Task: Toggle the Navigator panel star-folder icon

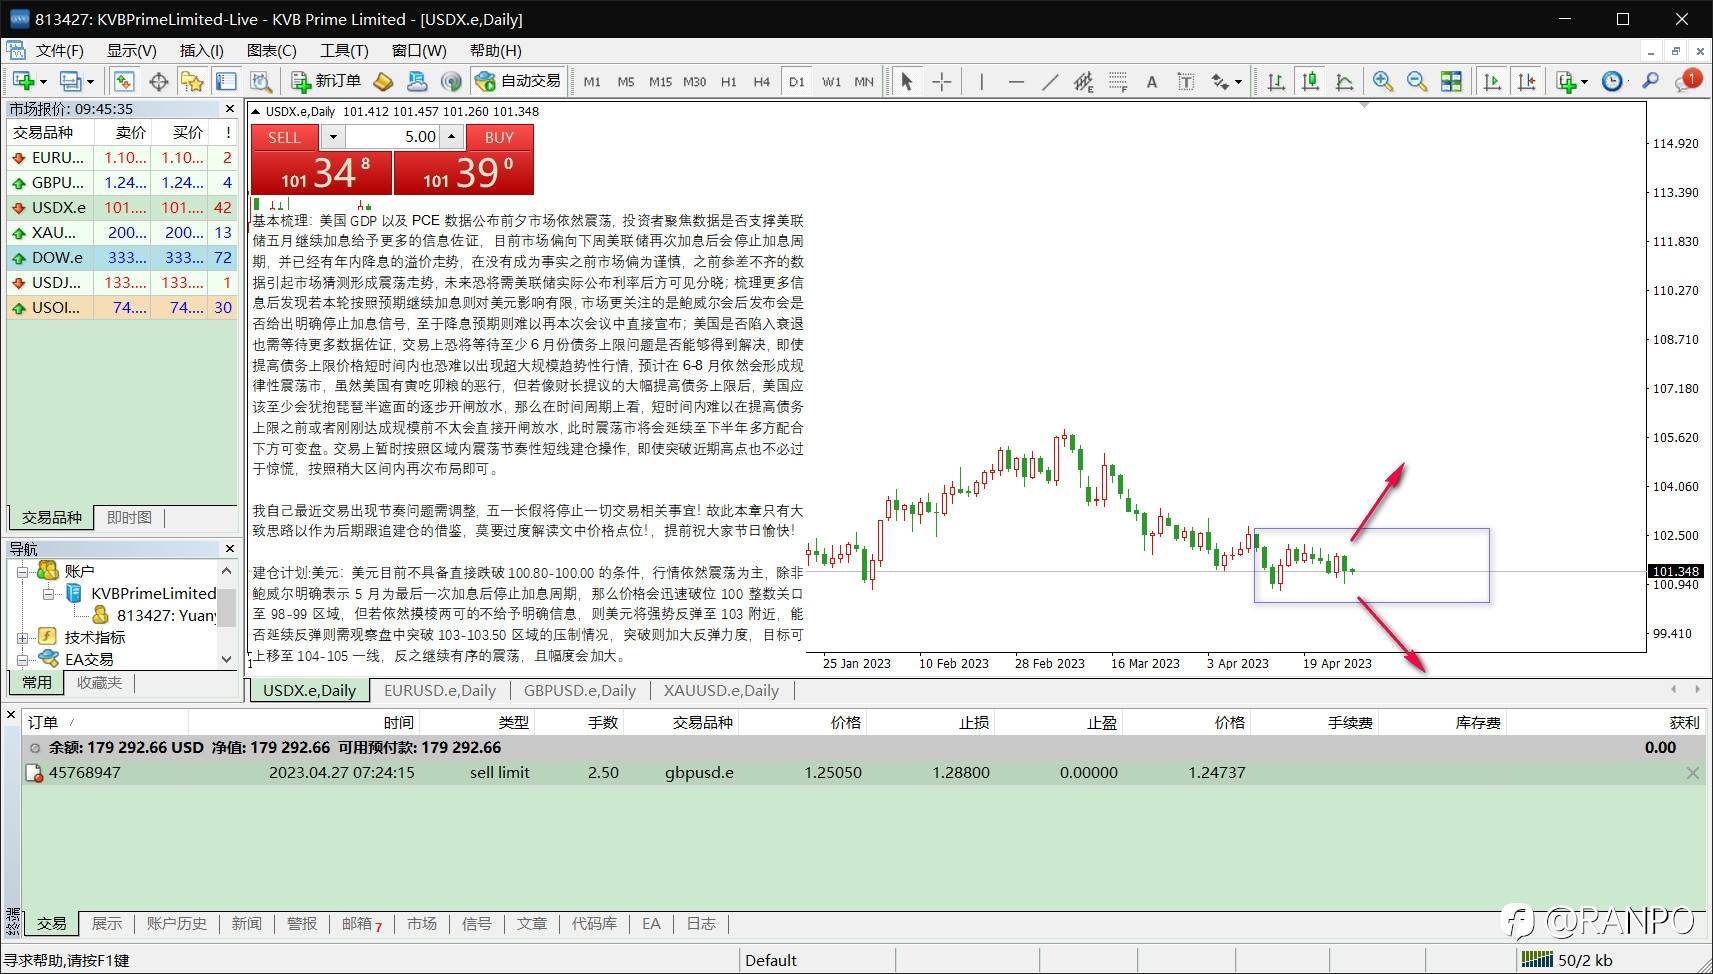Action: [x=192, y=81]
